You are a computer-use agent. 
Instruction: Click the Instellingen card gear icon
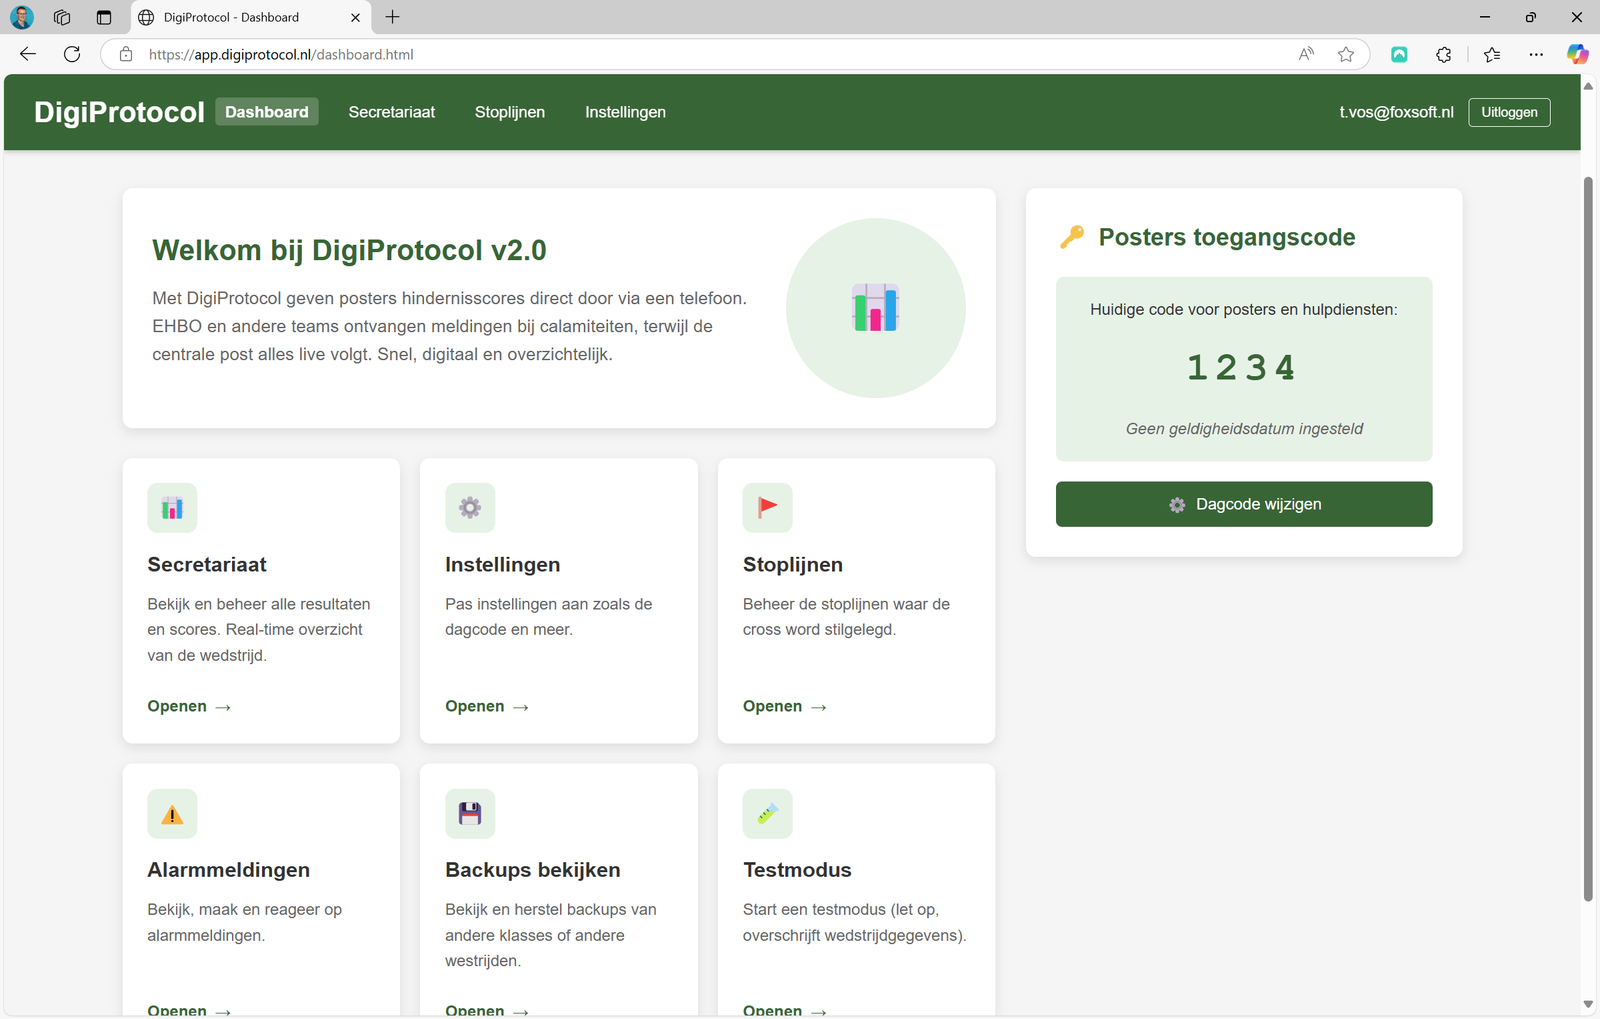click(x=470, y=508)
